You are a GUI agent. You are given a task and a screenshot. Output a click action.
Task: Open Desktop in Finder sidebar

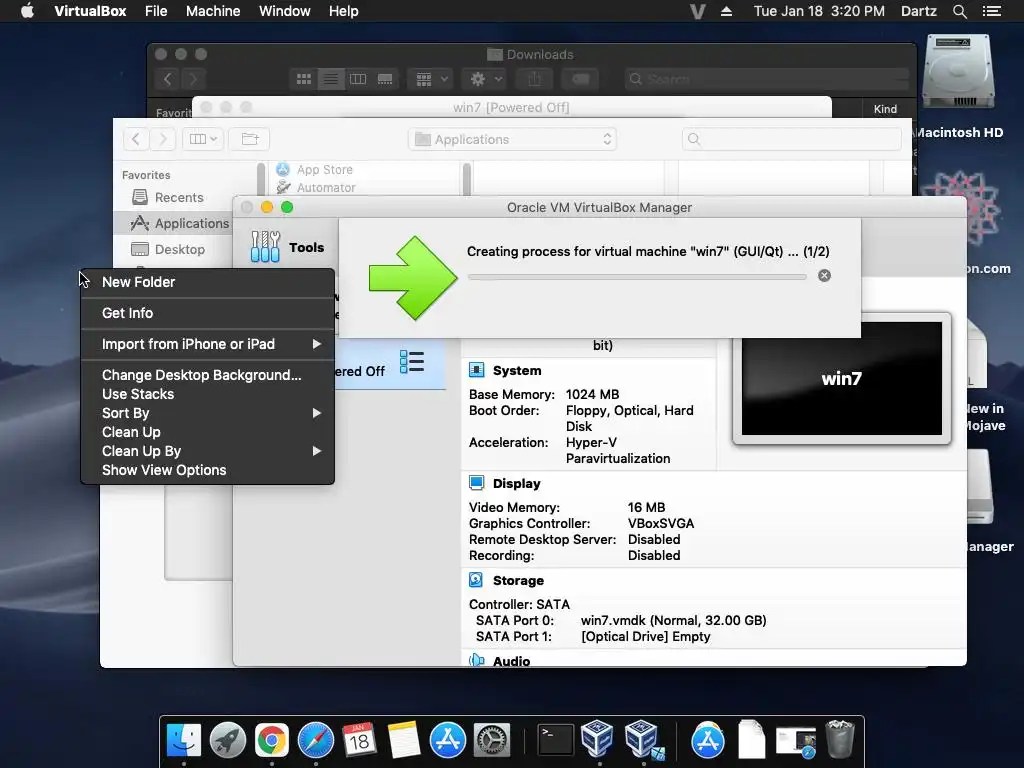coord(168,249)
